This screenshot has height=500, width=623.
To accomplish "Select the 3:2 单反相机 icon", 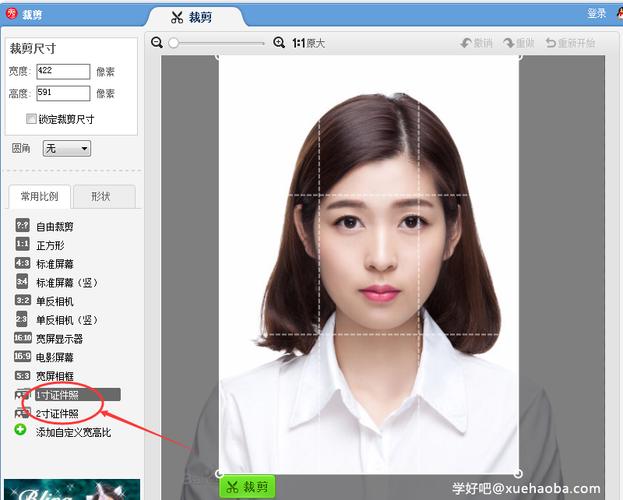I will coord(22,300).
